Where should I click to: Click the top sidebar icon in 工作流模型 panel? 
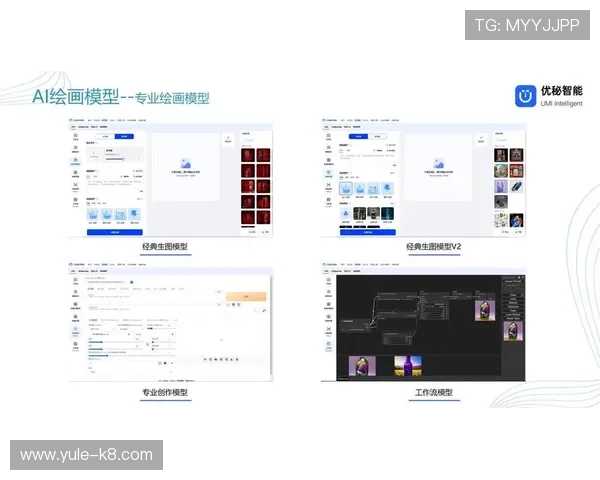[329, 283]
